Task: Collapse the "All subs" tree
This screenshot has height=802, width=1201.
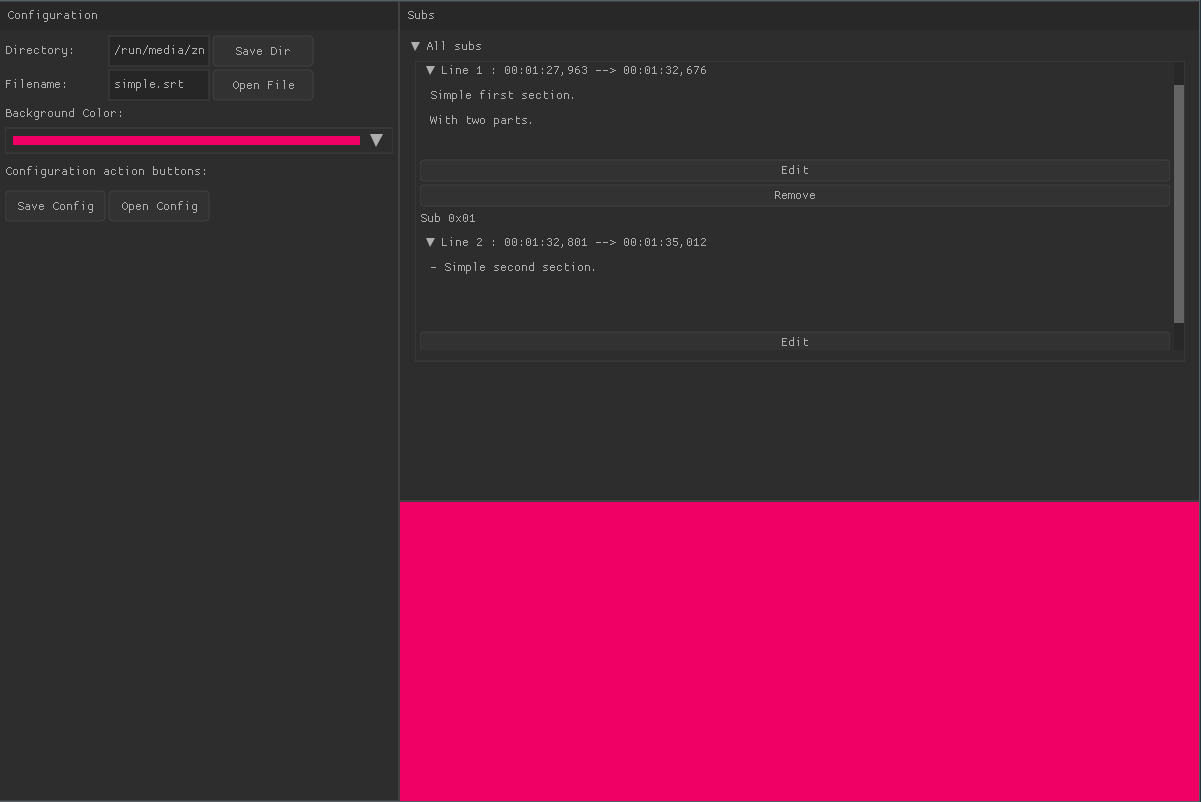Action: click(x=415, y=46)
